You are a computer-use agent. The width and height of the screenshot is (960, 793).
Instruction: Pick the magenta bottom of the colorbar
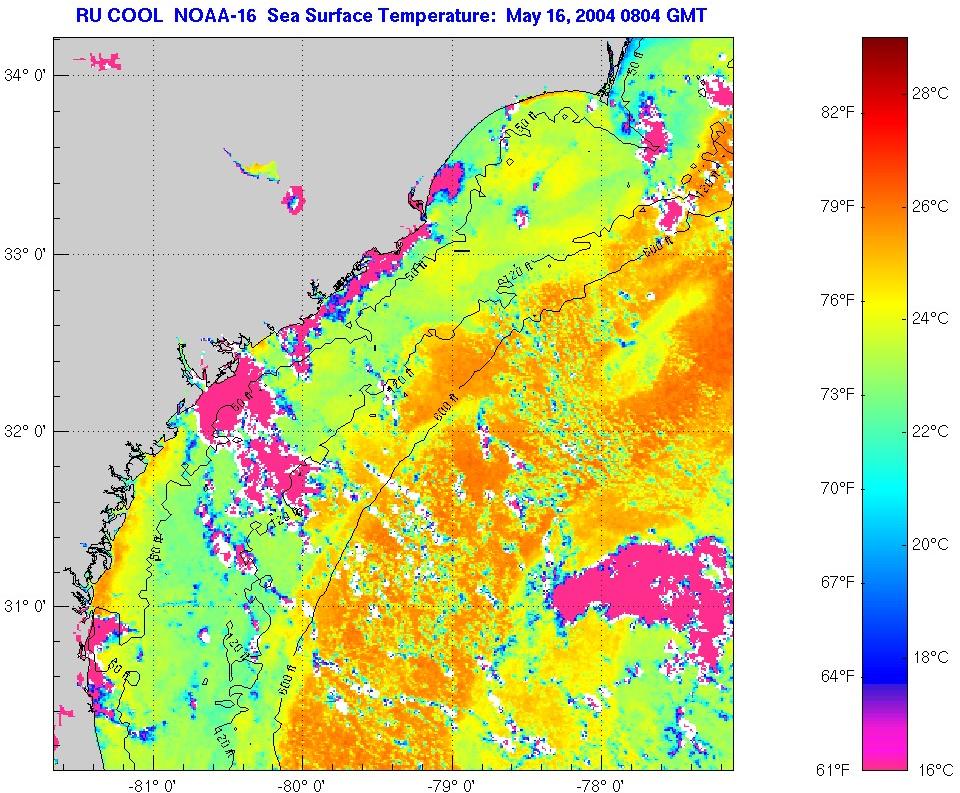(x=885, y=756)
